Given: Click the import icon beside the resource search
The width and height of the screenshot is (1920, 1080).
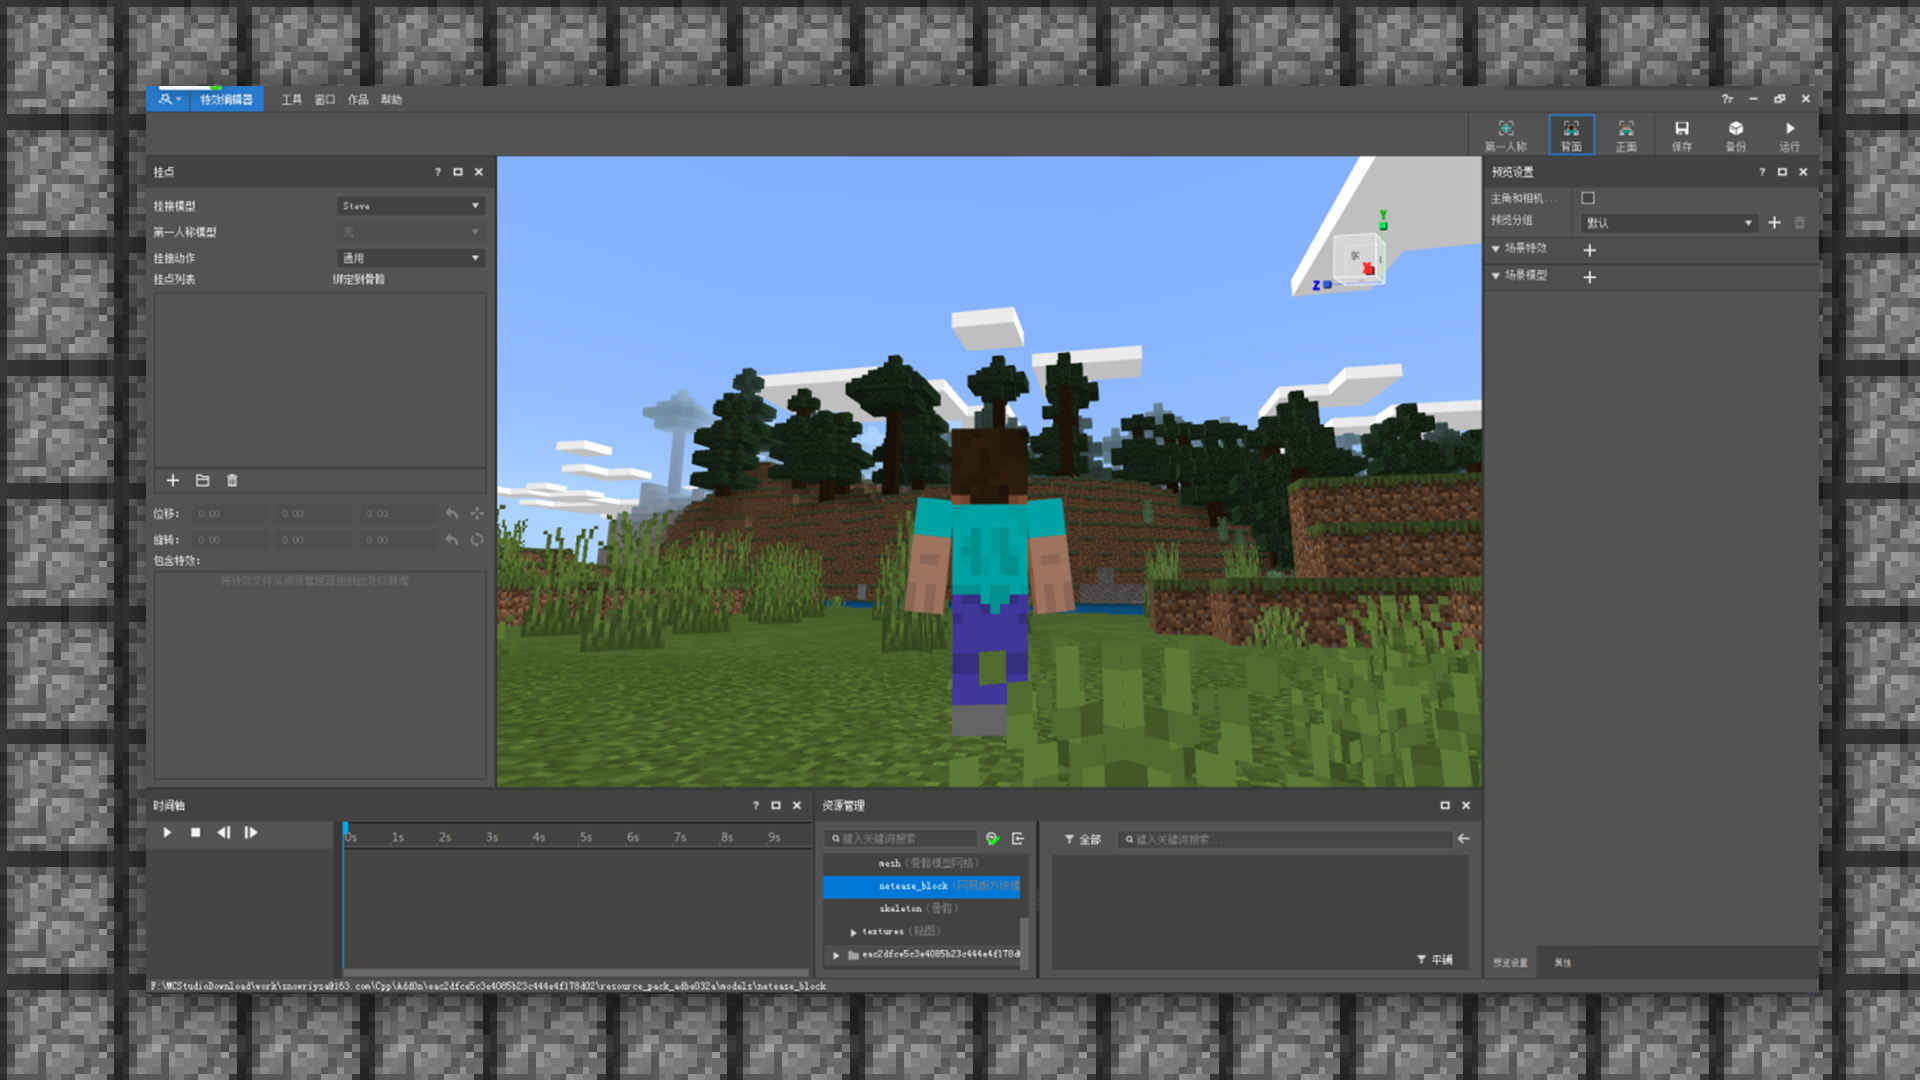Looking at the screenshot, I should pyautogui.click(x=1018, y=839).
